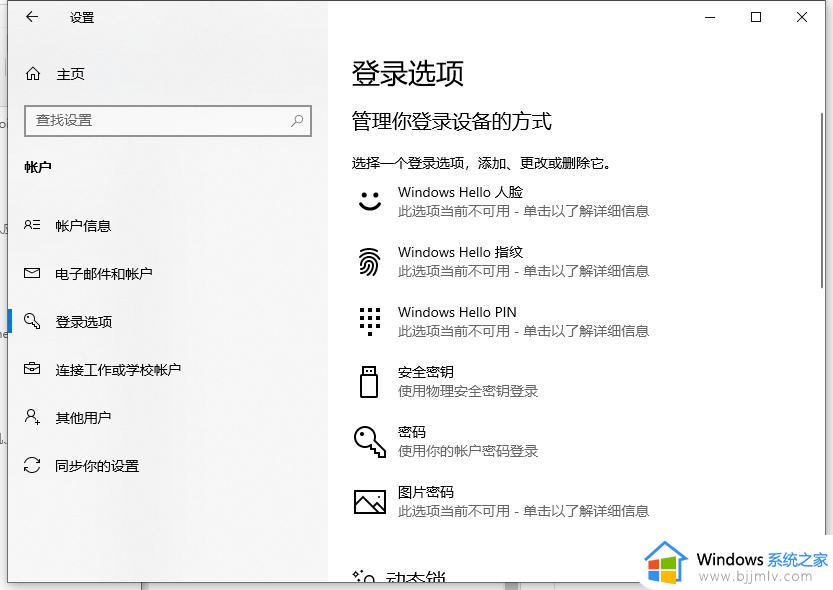Open the 主页 home icon

click(x=33, y=74)
